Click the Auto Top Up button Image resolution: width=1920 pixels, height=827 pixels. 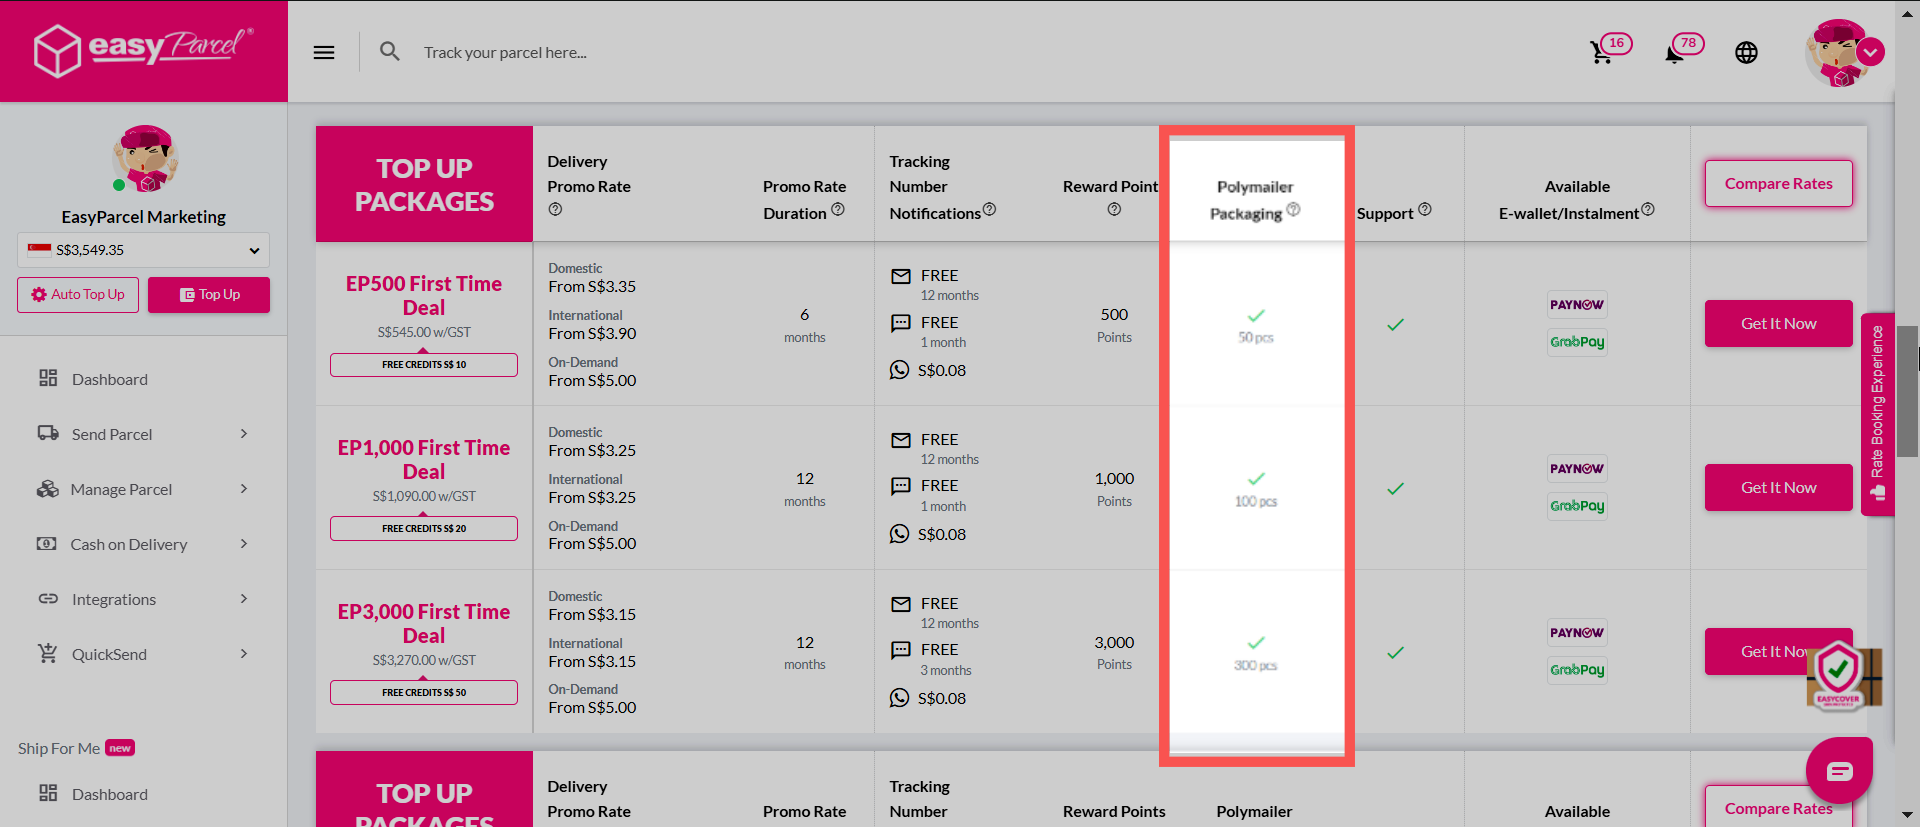pos(78,295)
